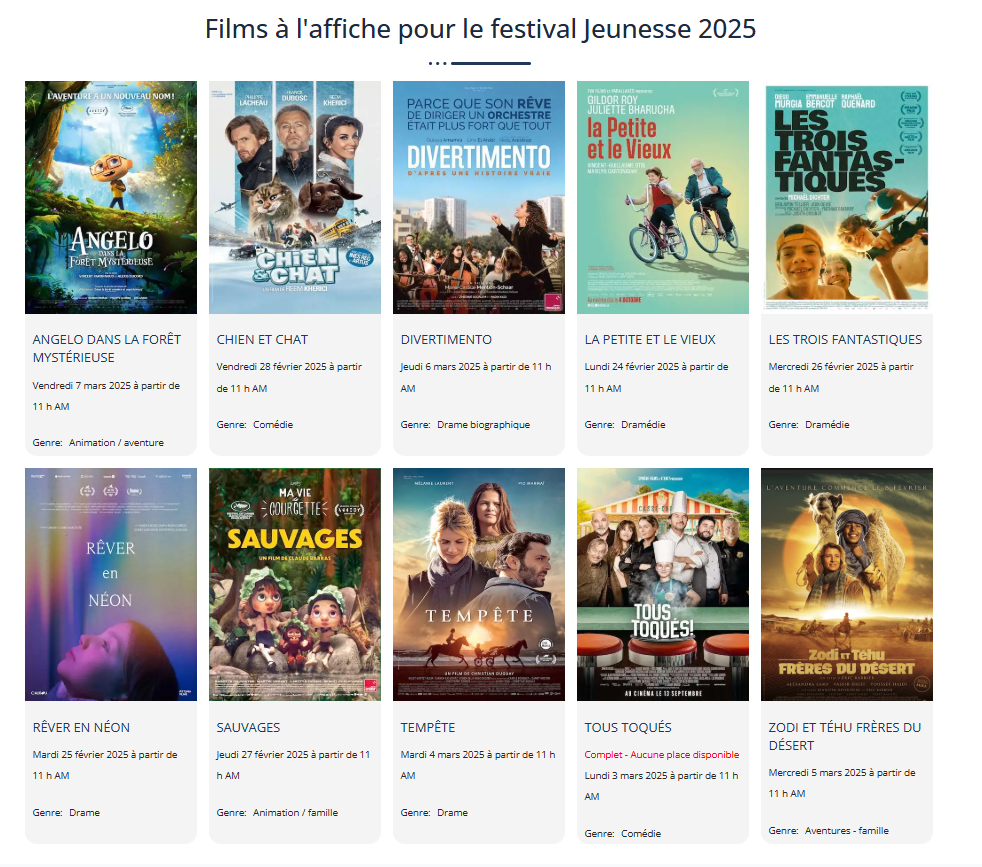Viewport: 982px width, 867px height.
Task: Click the TOUS TOQUÉS title link
Action: (x=628, y=727)
